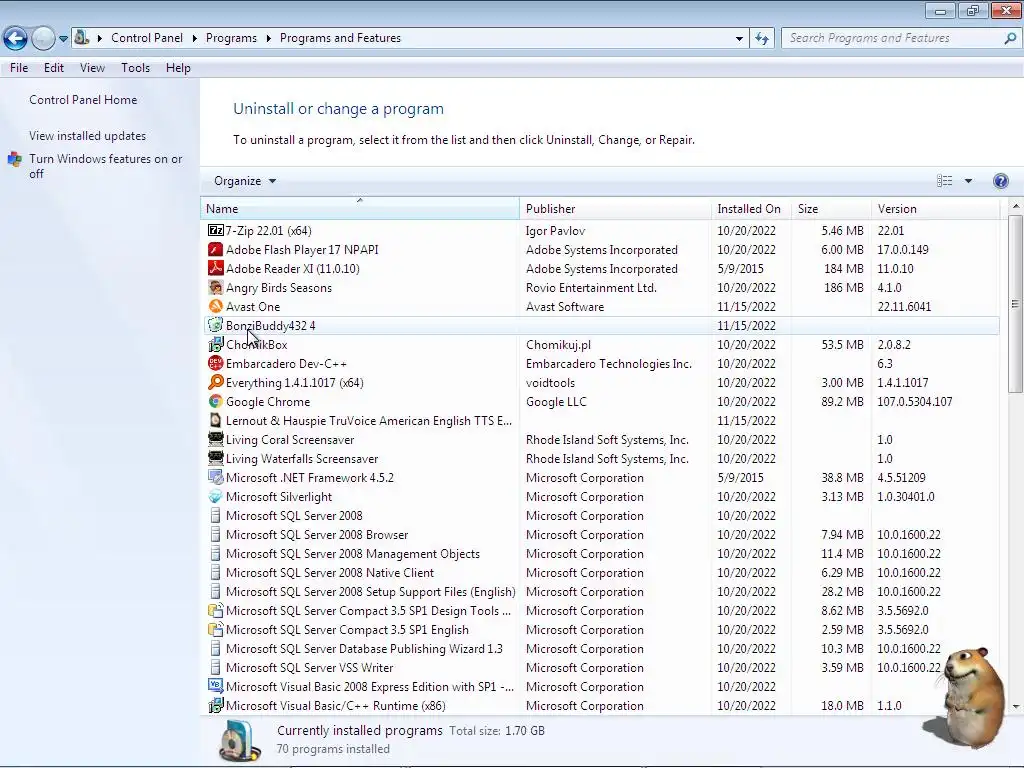Open the address bar history dropdown
1024x768 pixels.
[739, 39]
